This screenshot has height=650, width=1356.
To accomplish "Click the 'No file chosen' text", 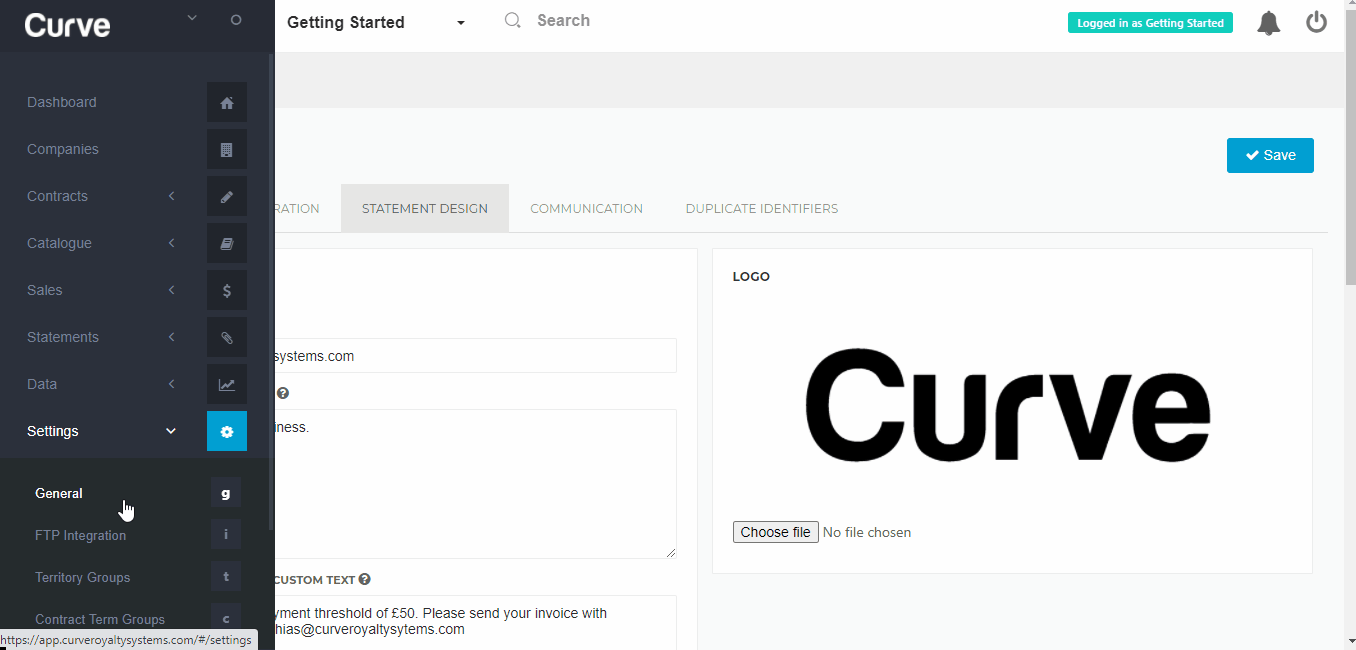I will tap(867, 532).
